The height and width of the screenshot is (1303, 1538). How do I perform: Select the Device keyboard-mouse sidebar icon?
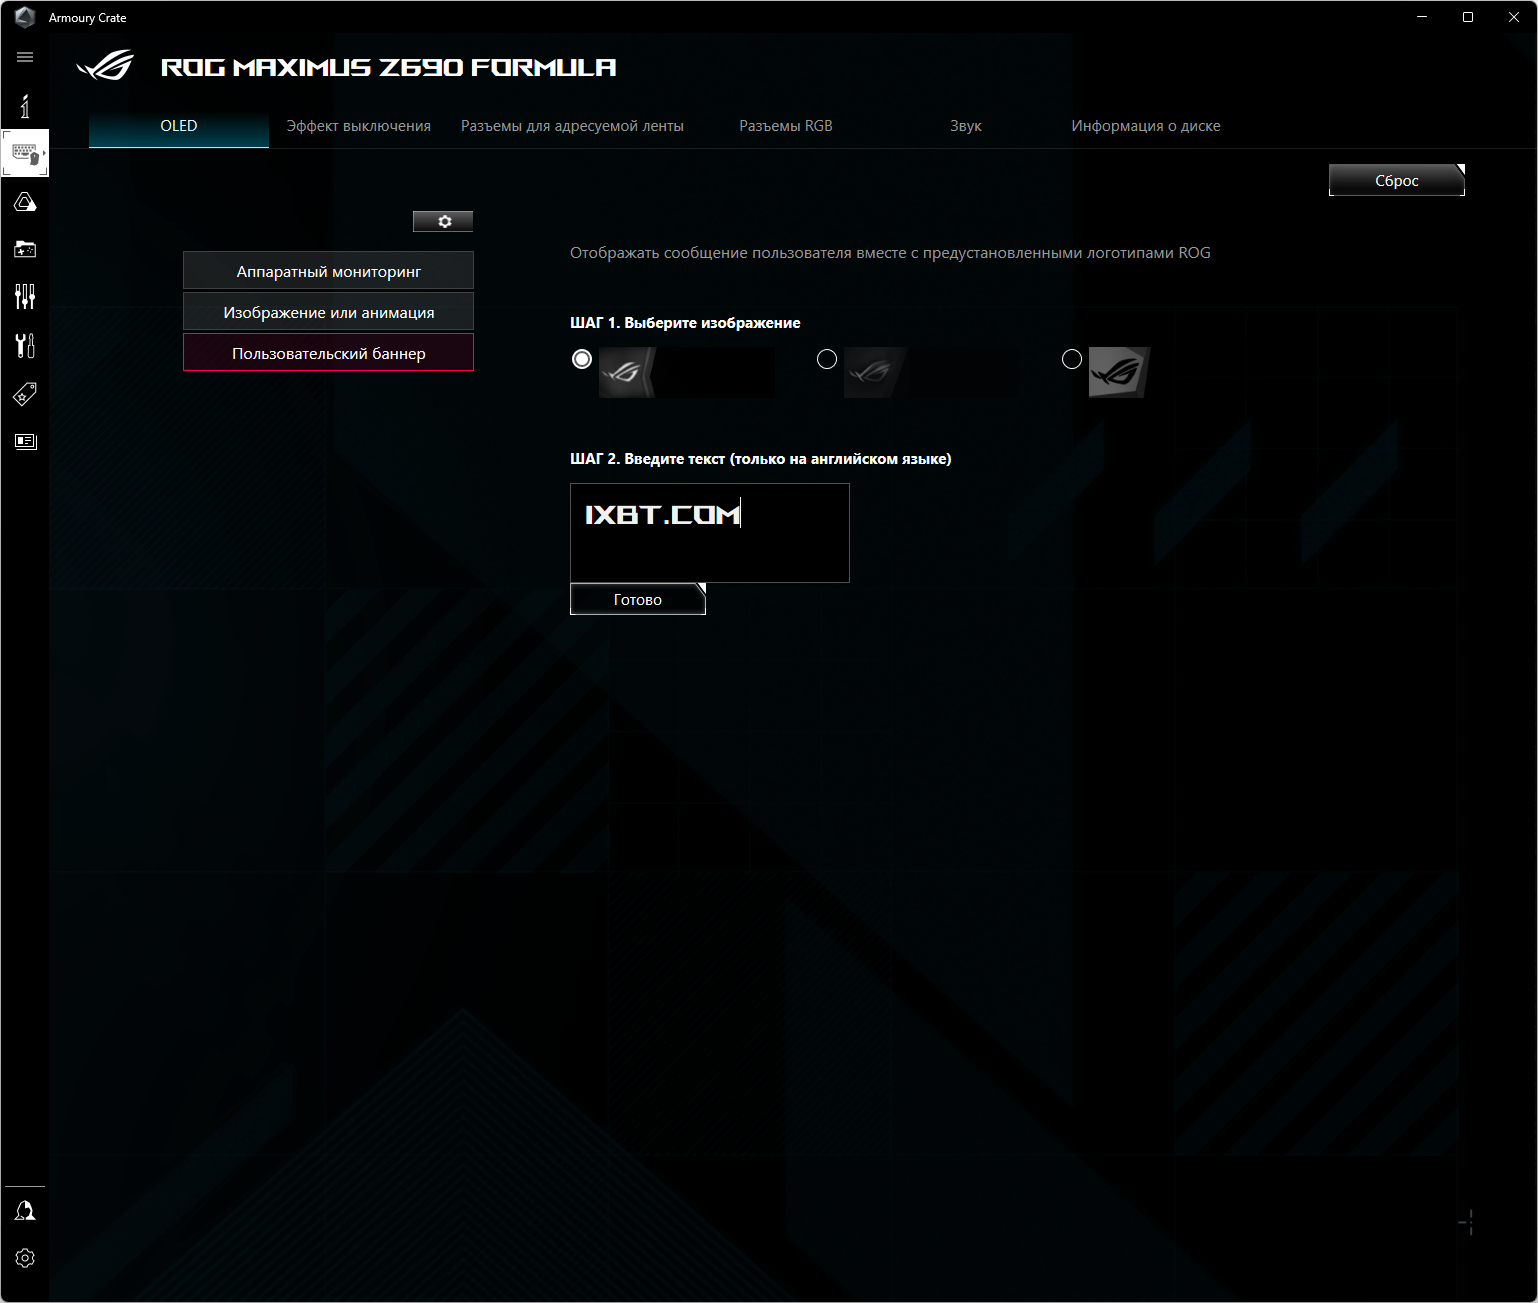click(x=25, y=153)
